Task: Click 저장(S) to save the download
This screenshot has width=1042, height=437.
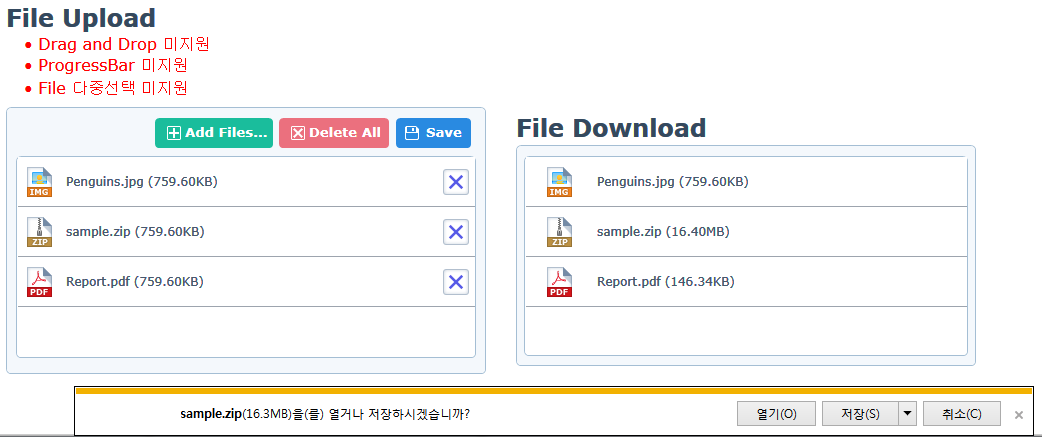Action: (x=859, y=414)
